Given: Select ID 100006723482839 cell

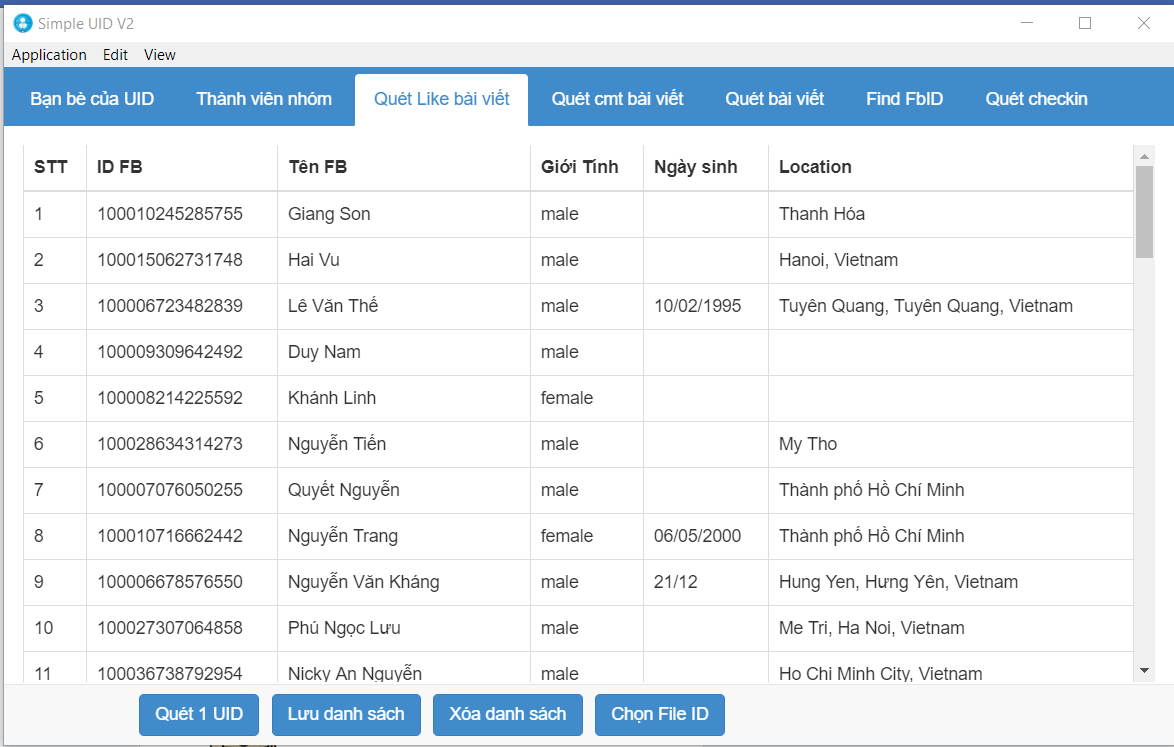Looking at the screenshot, I should pos(182,307).
